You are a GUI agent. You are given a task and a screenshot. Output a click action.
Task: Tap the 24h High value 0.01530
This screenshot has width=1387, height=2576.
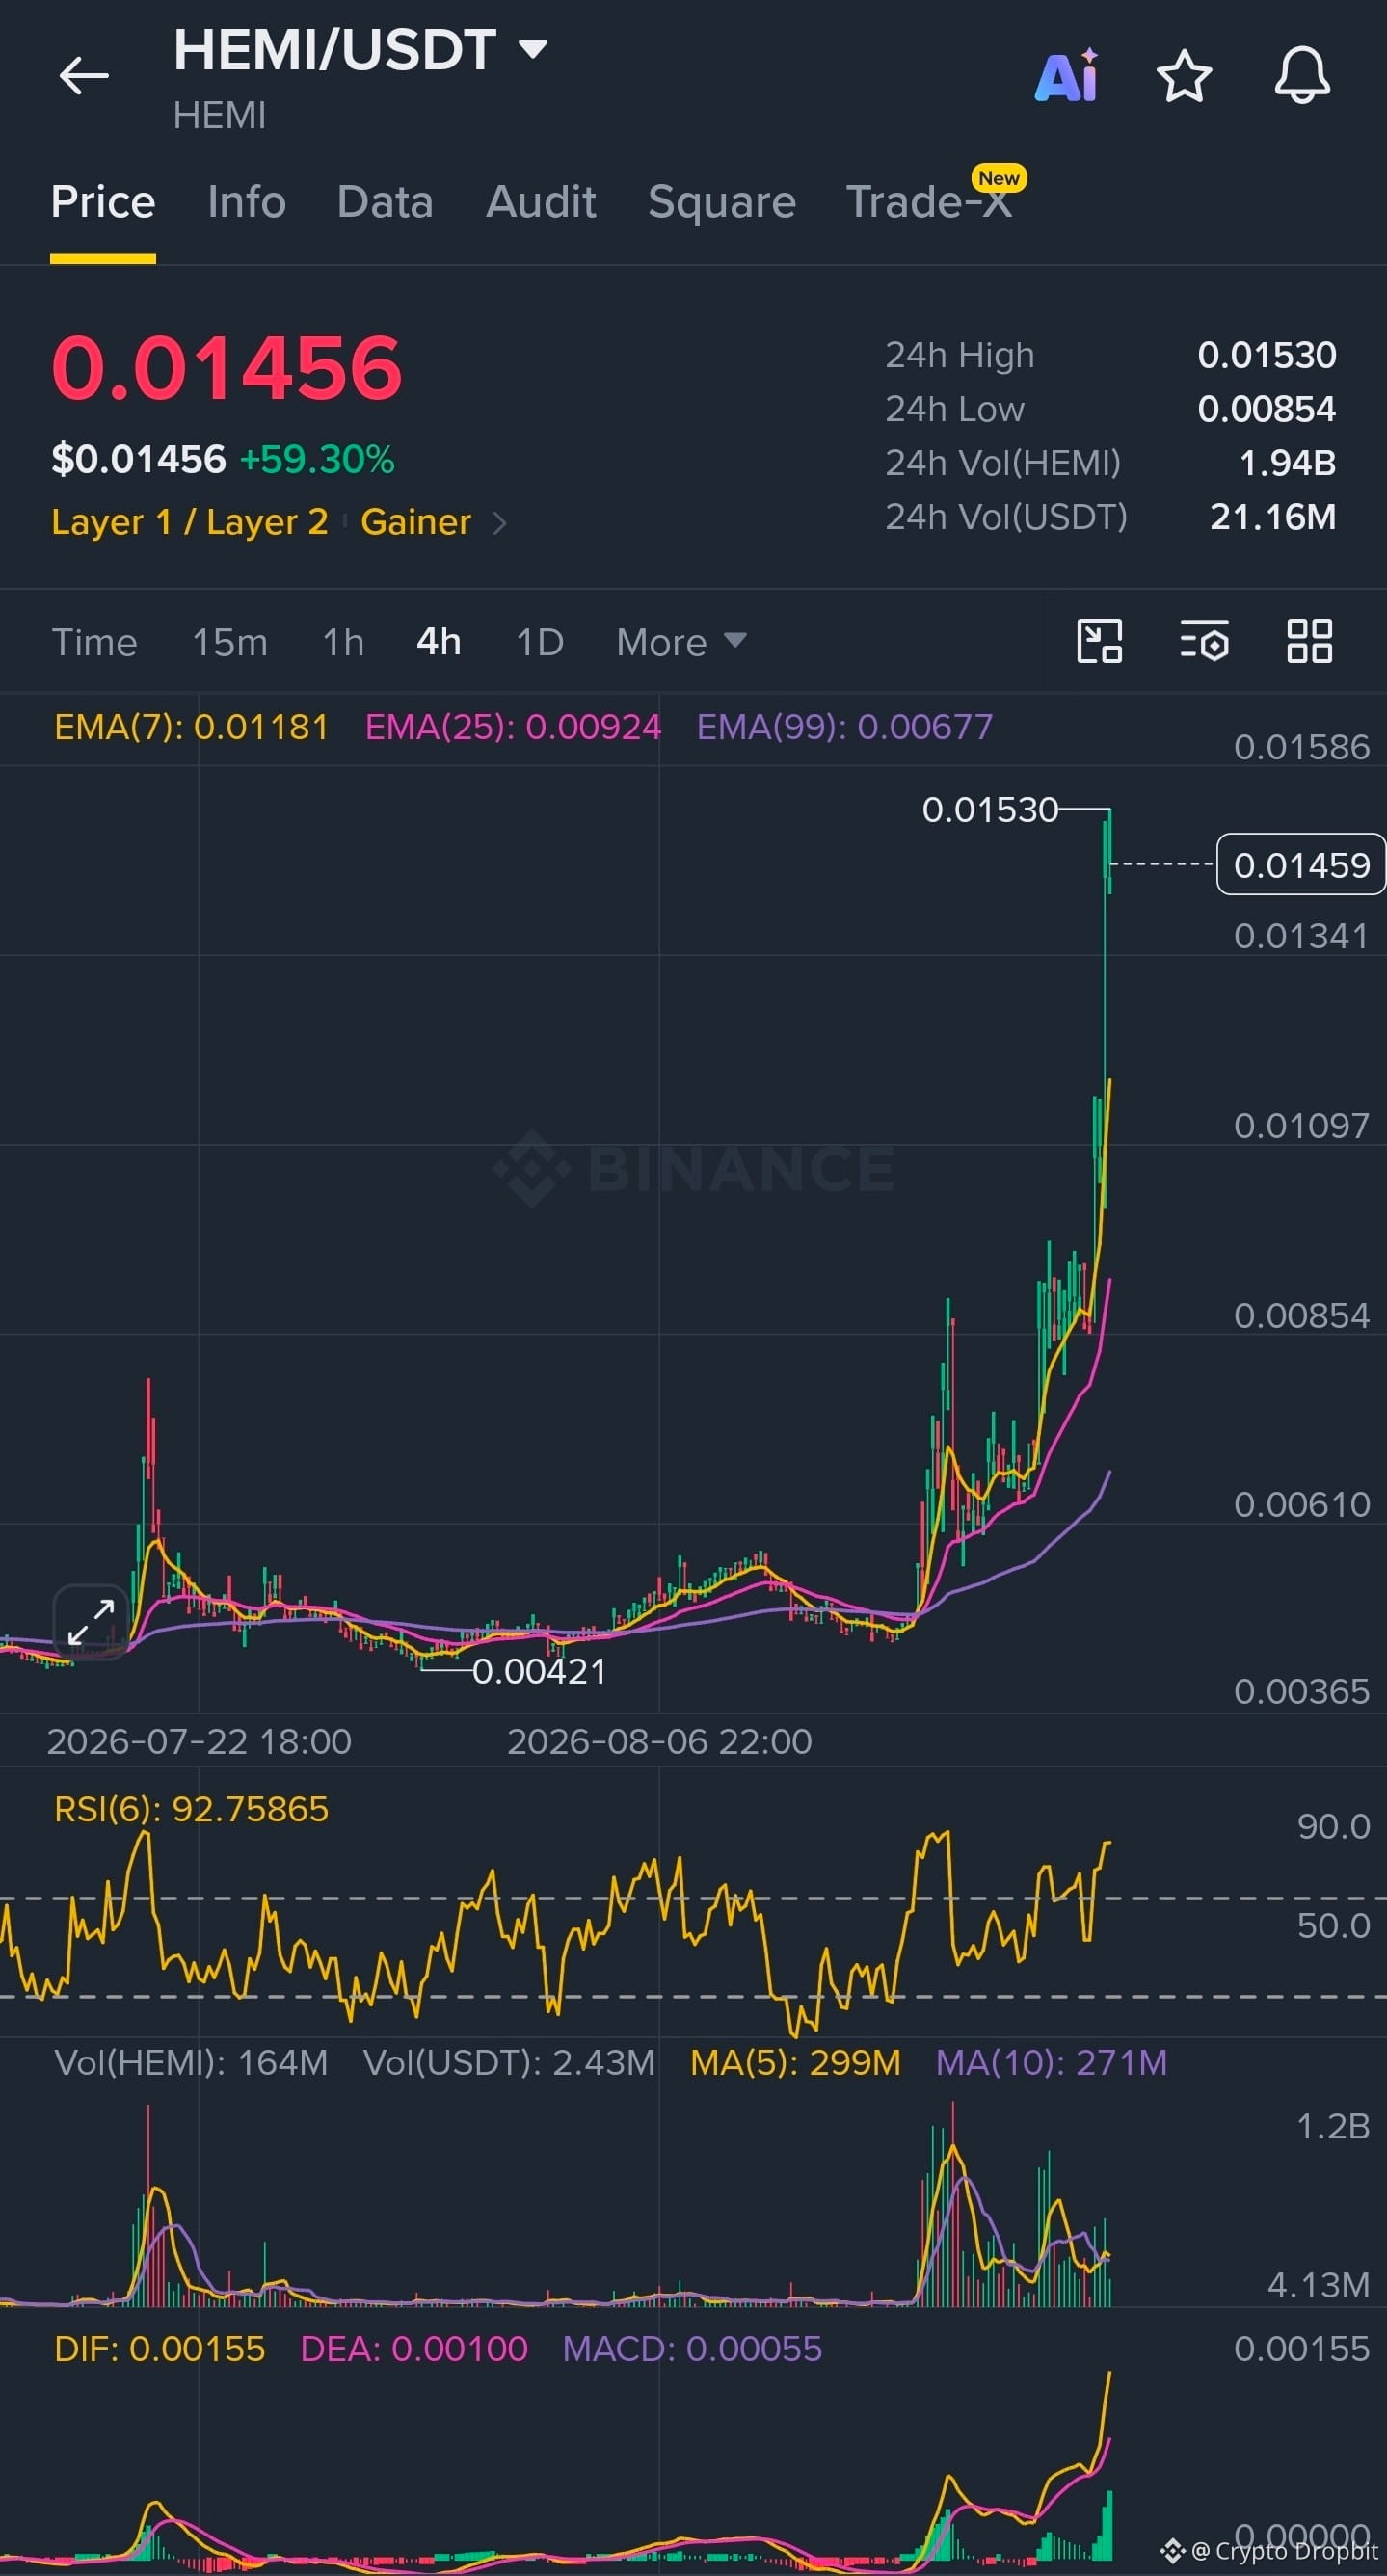pos(1267,355)
